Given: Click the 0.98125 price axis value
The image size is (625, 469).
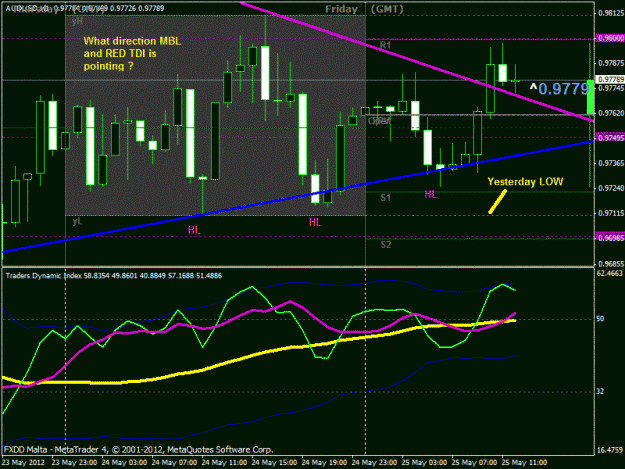Looking at the screenshot, I should (x=611, y=14).
